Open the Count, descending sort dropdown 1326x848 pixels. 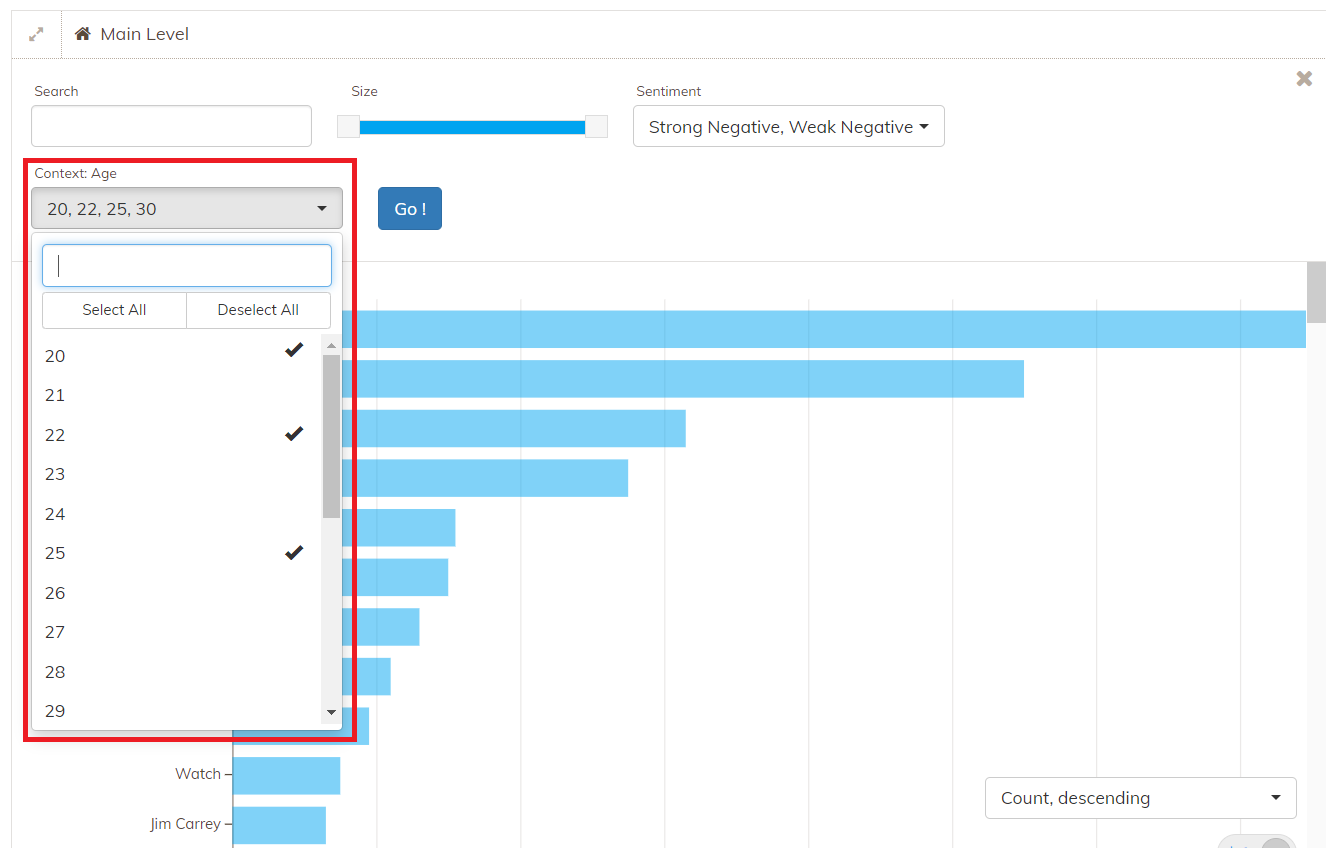1141,798
